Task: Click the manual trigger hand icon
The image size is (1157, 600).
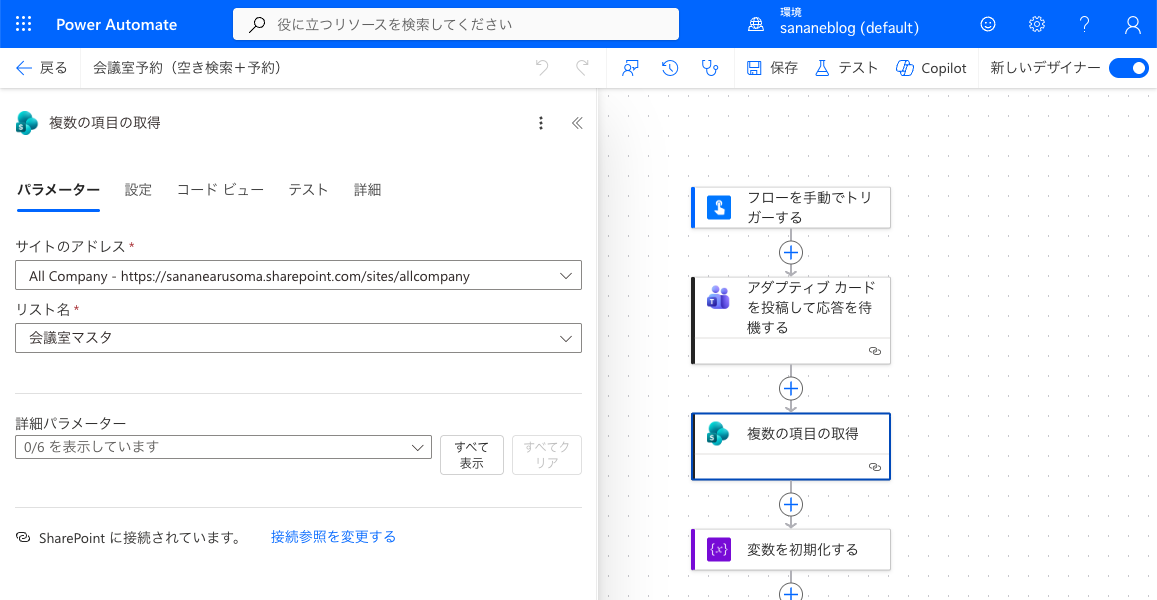Action: coord(719,207)
